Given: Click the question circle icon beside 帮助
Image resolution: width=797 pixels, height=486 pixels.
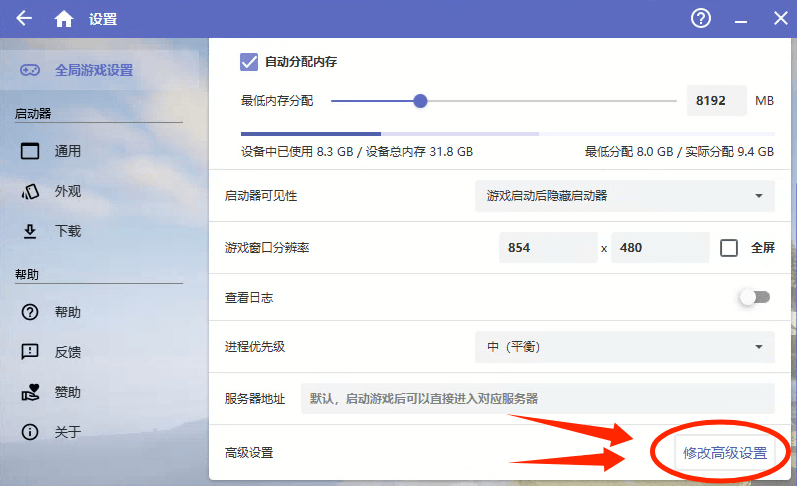Looking at the screenshot, I should point(30,312).
